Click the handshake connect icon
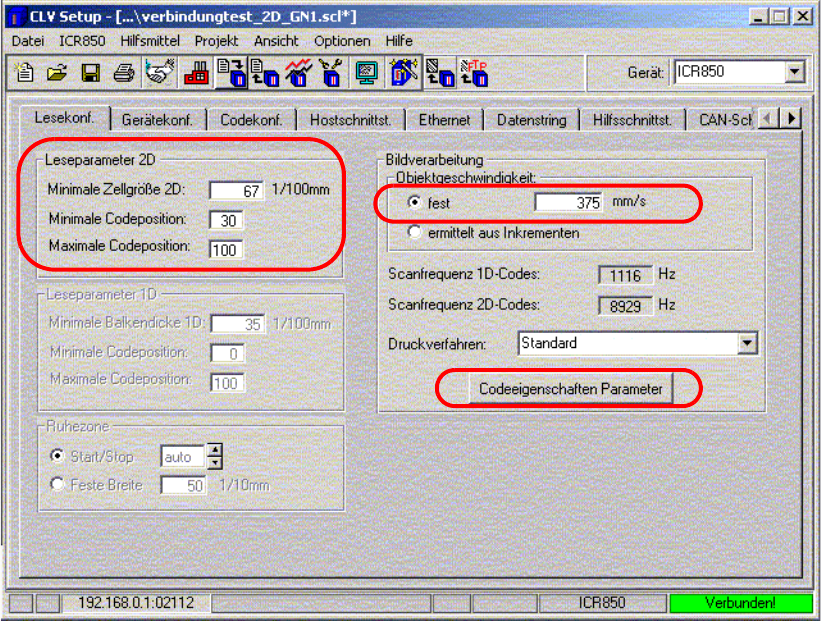The height and width of the screenshot is (621, 821). tap(159, 72)
